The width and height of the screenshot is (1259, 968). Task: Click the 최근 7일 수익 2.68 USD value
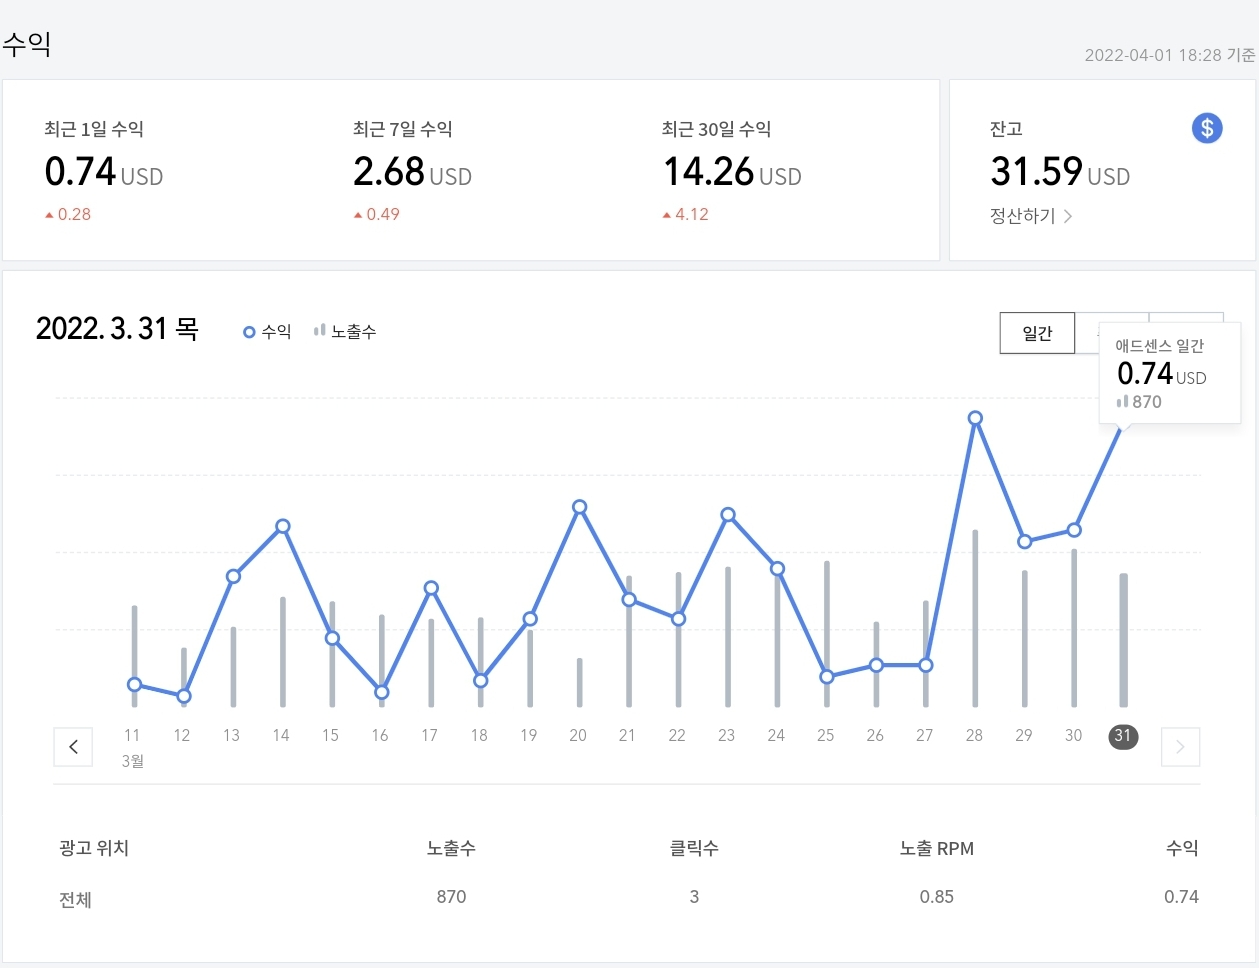(412, 172)
